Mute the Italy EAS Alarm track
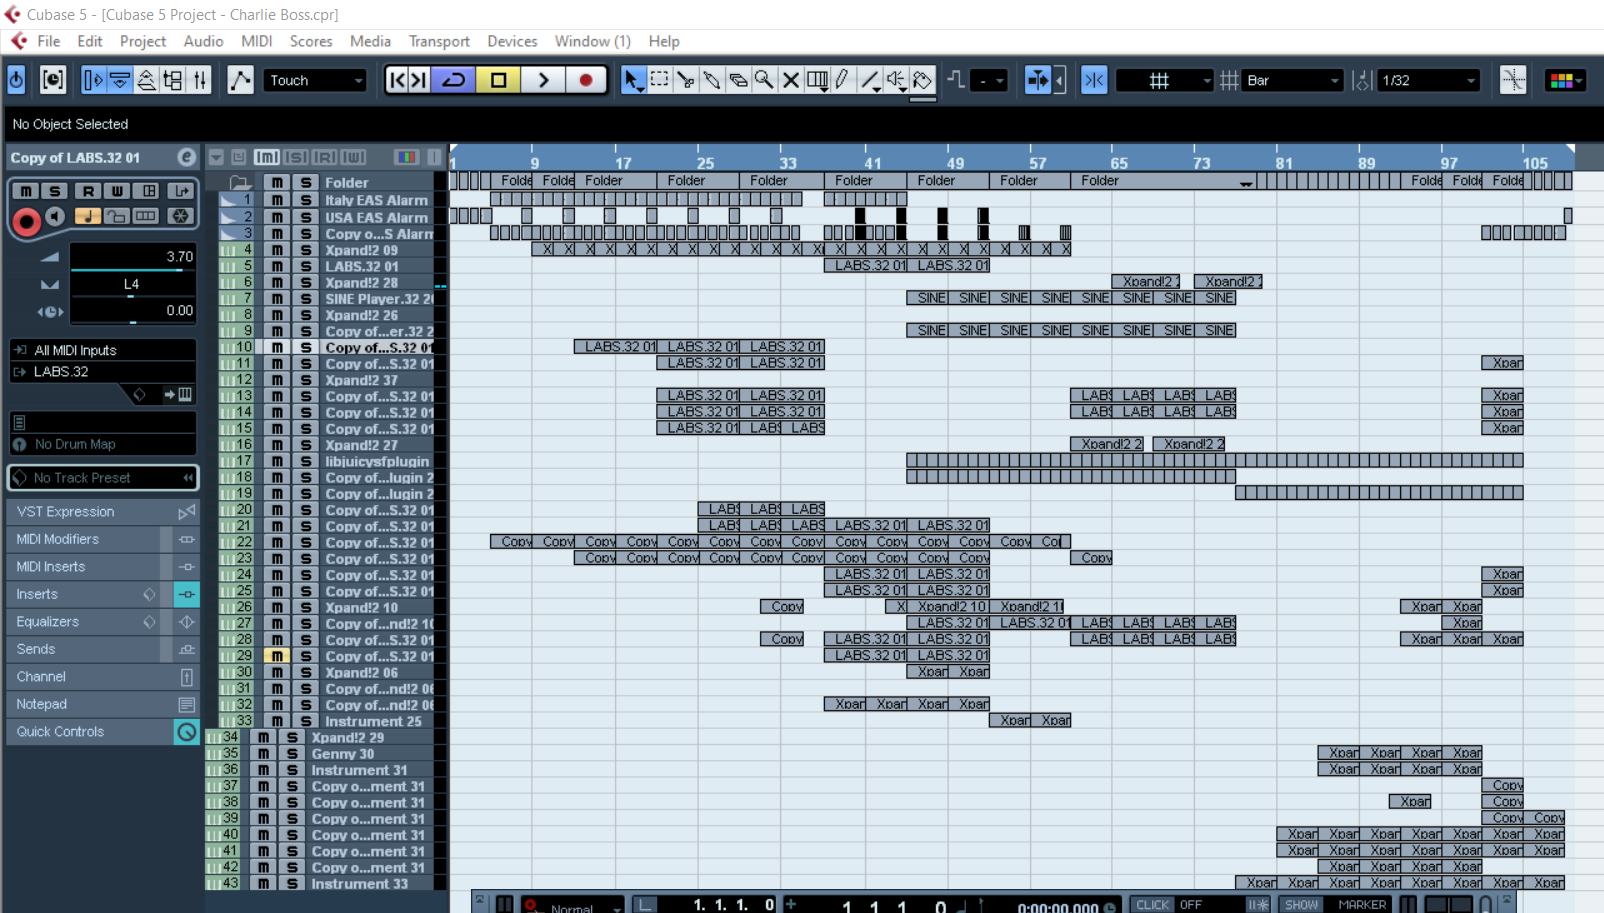The height and width of the screenshot is (913, 1604). click(x=276, y=200)
